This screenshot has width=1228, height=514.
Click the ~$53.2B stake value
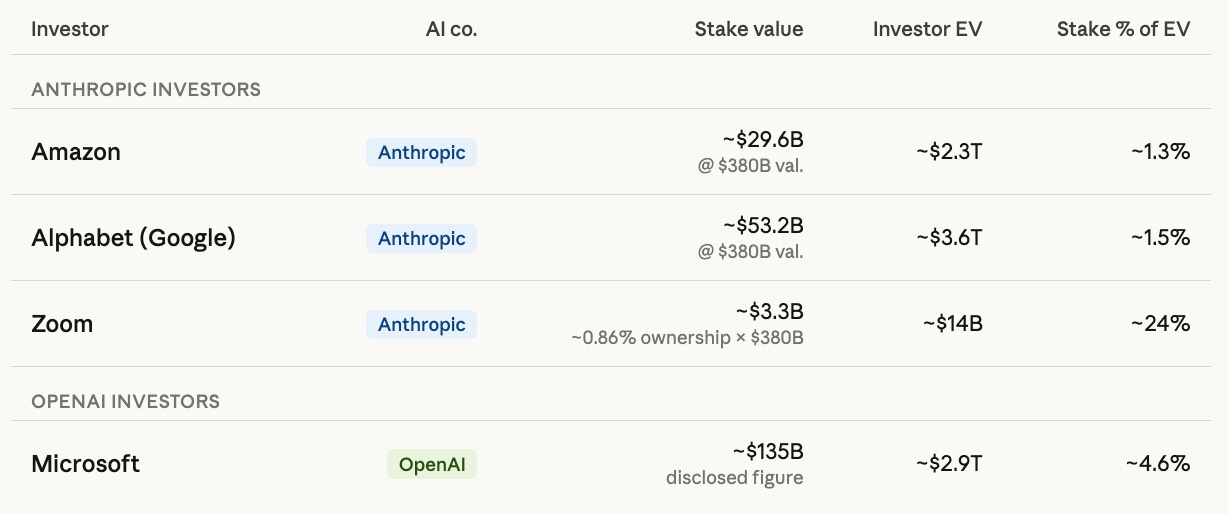pyautogui.click(x=763, y=226)
